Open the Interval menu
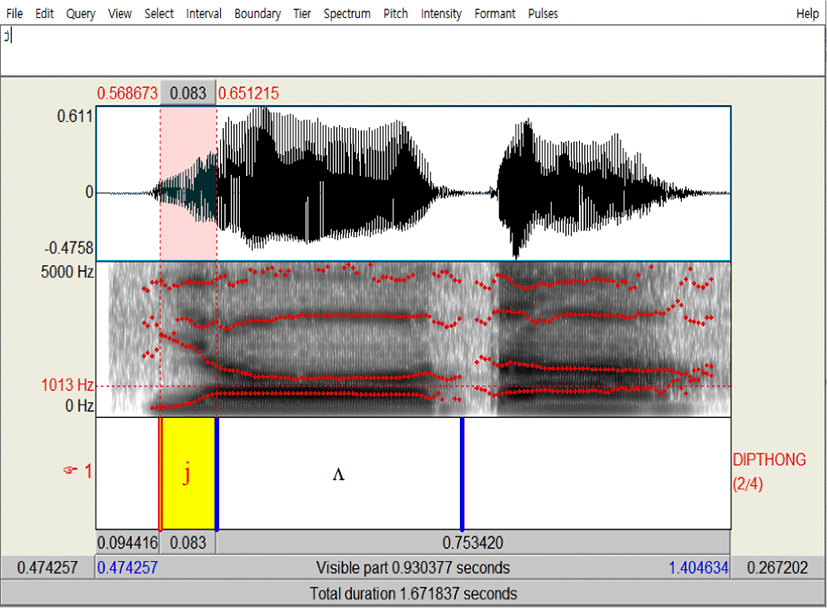This screenshot has height=608, width=827. point(204,13)
